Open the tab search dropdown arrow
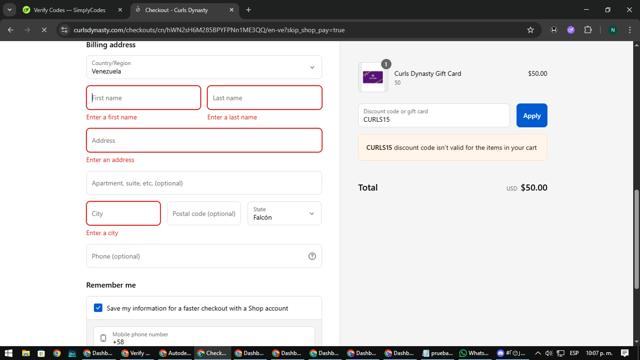Image resolution: width=640 pixels, height=360 pixels. (9, 10)
